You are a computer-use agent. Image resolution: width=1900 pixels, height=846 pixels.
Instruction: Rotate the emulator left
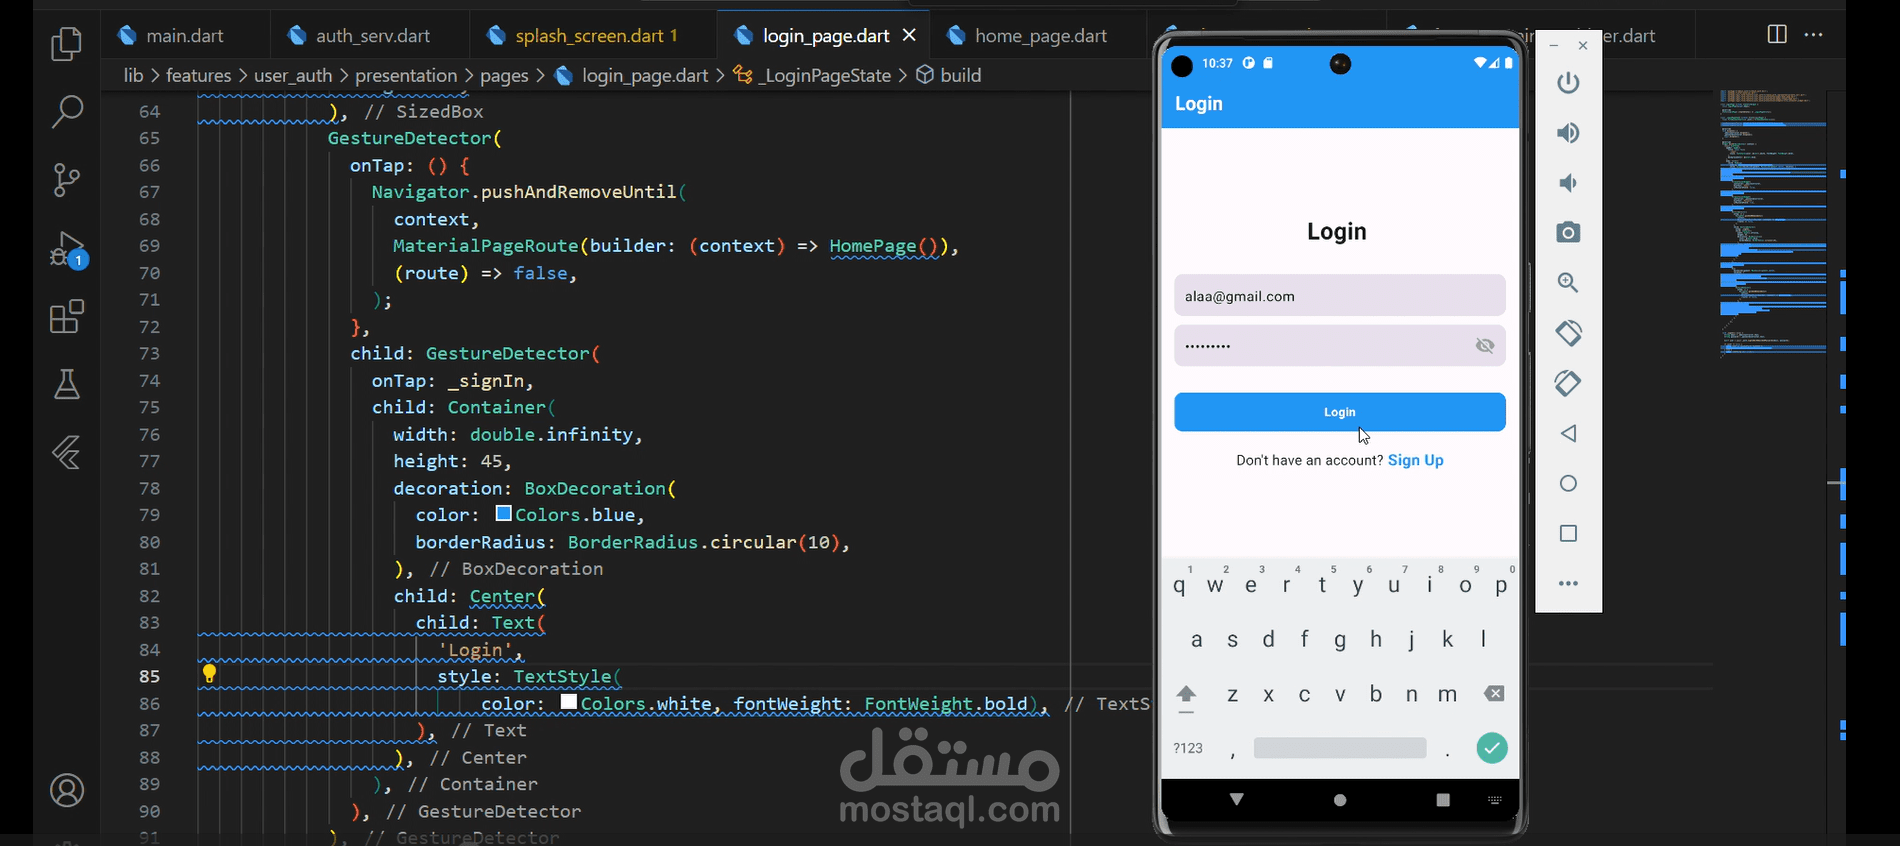[1568, 333]
